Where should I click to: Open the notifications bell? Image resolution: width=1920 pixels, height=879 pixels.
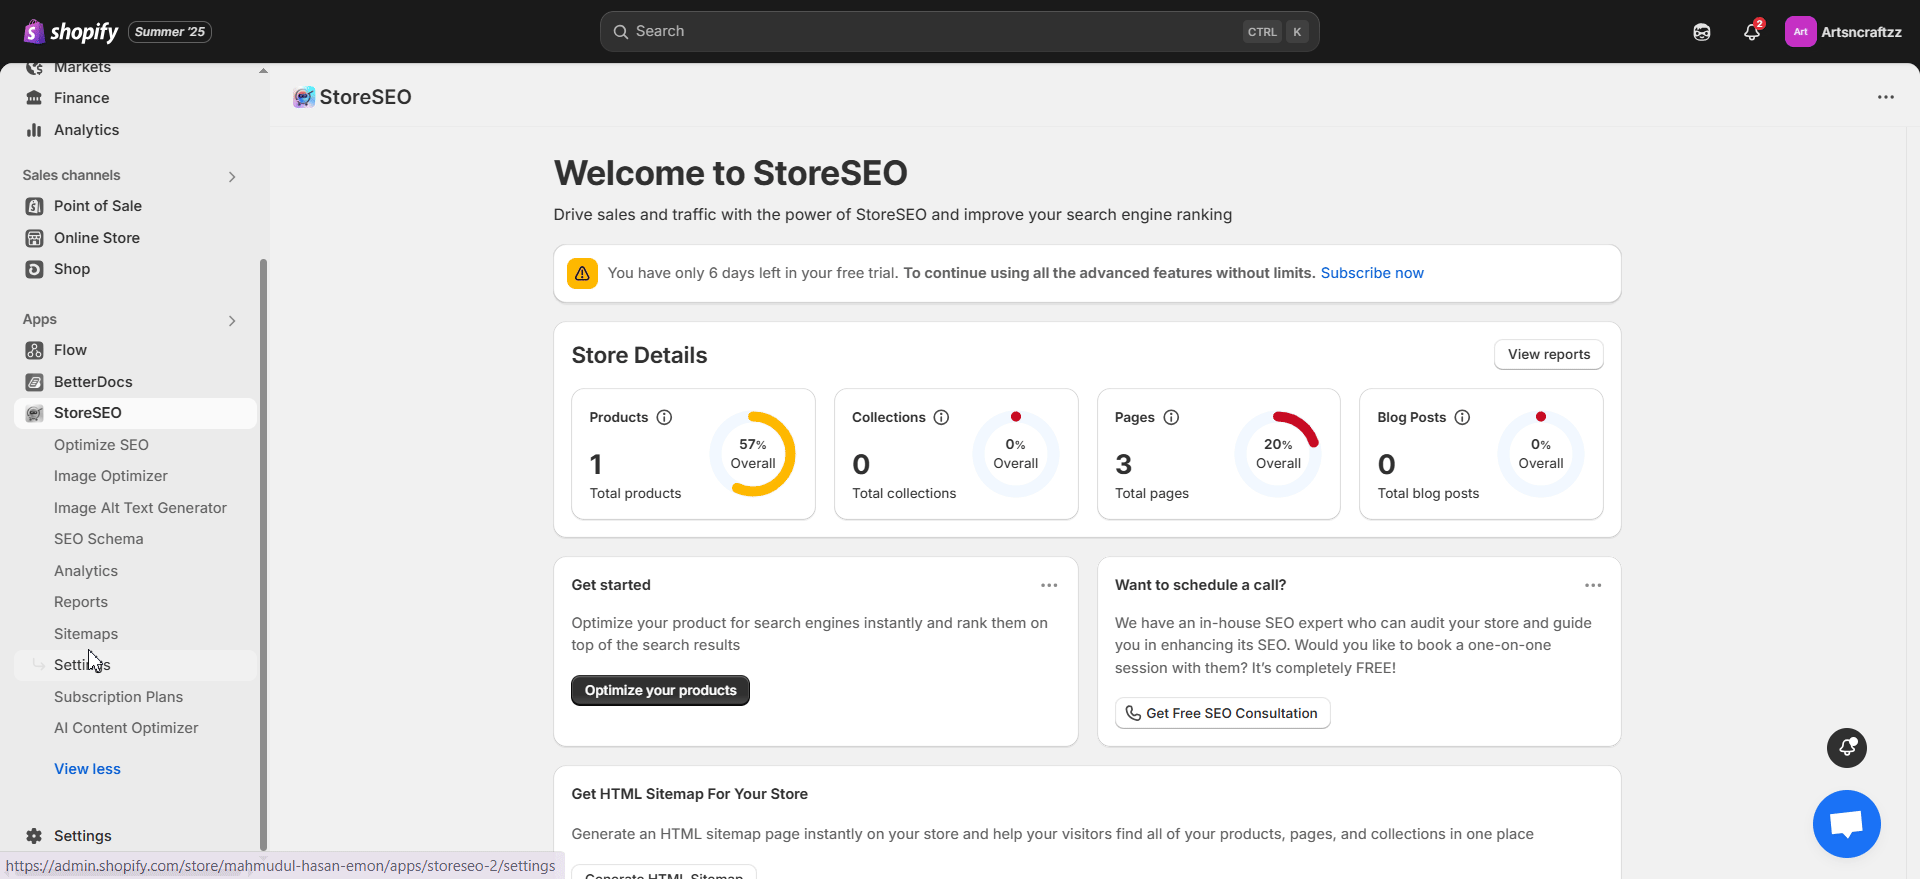tap(1752, 32)
